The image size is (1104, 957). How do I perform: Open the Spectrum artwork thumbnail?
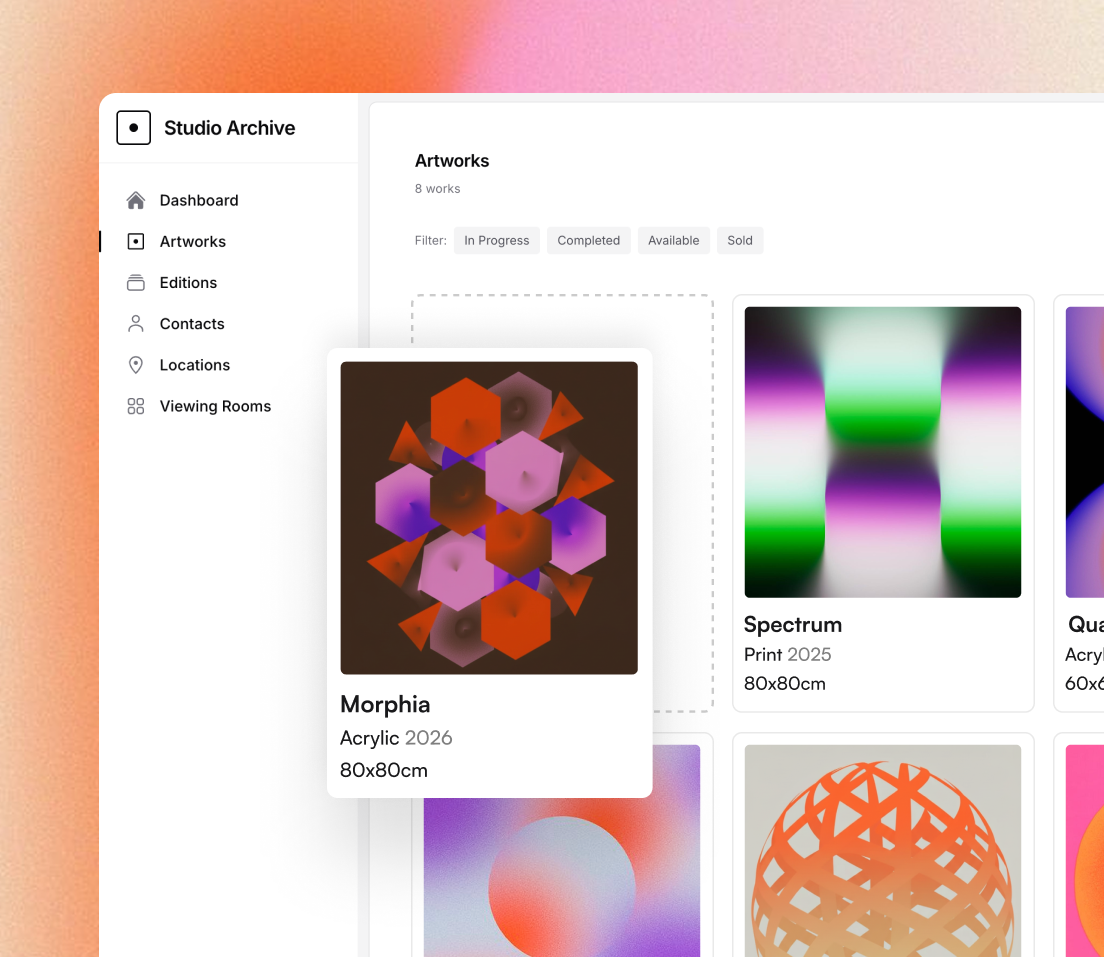[x=883, y=452]
